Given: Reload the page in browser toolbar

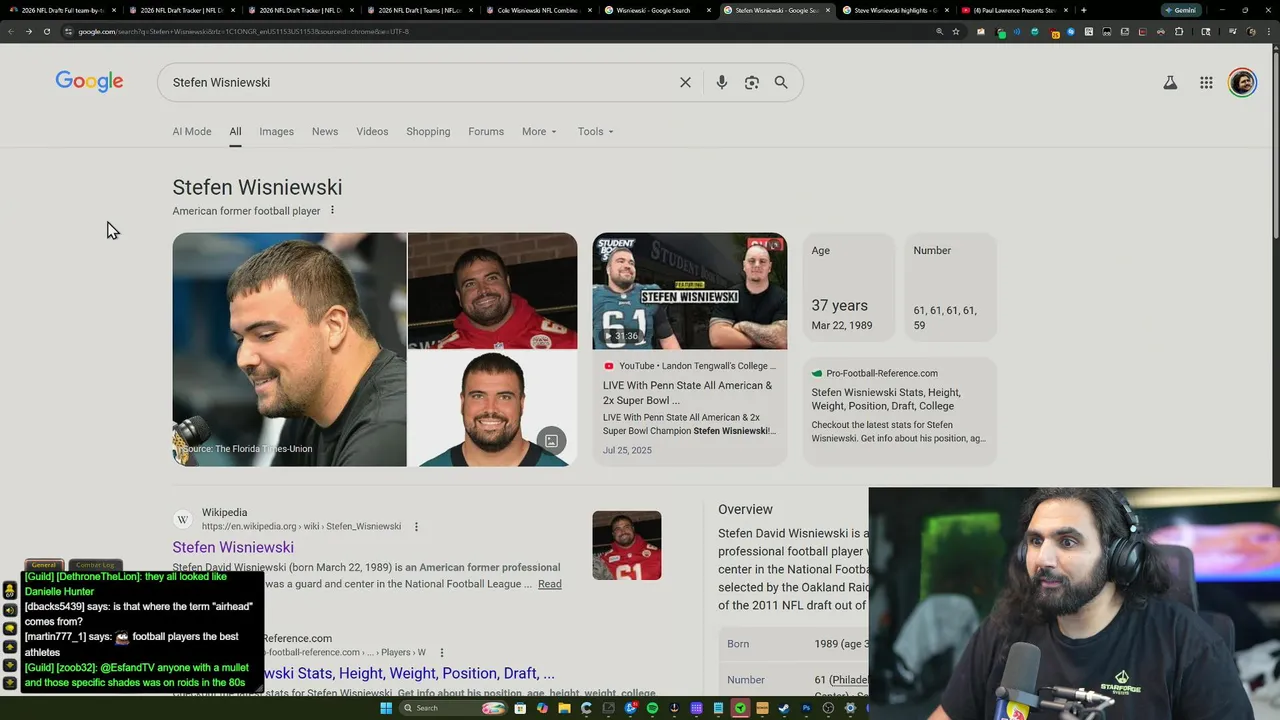Looking at the screenshot, I should tap(46, 31).
